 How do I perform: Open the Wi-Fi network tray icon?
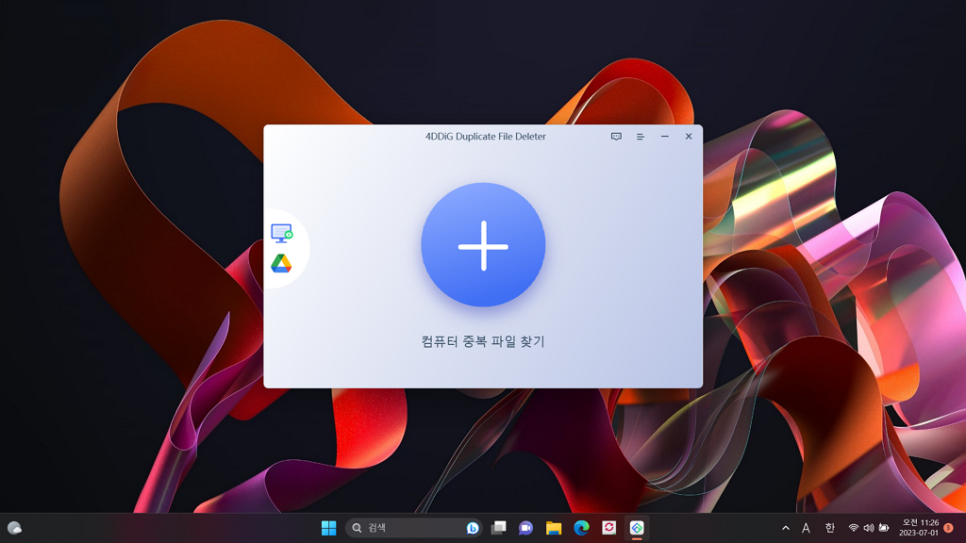click(x=853, y=528)
